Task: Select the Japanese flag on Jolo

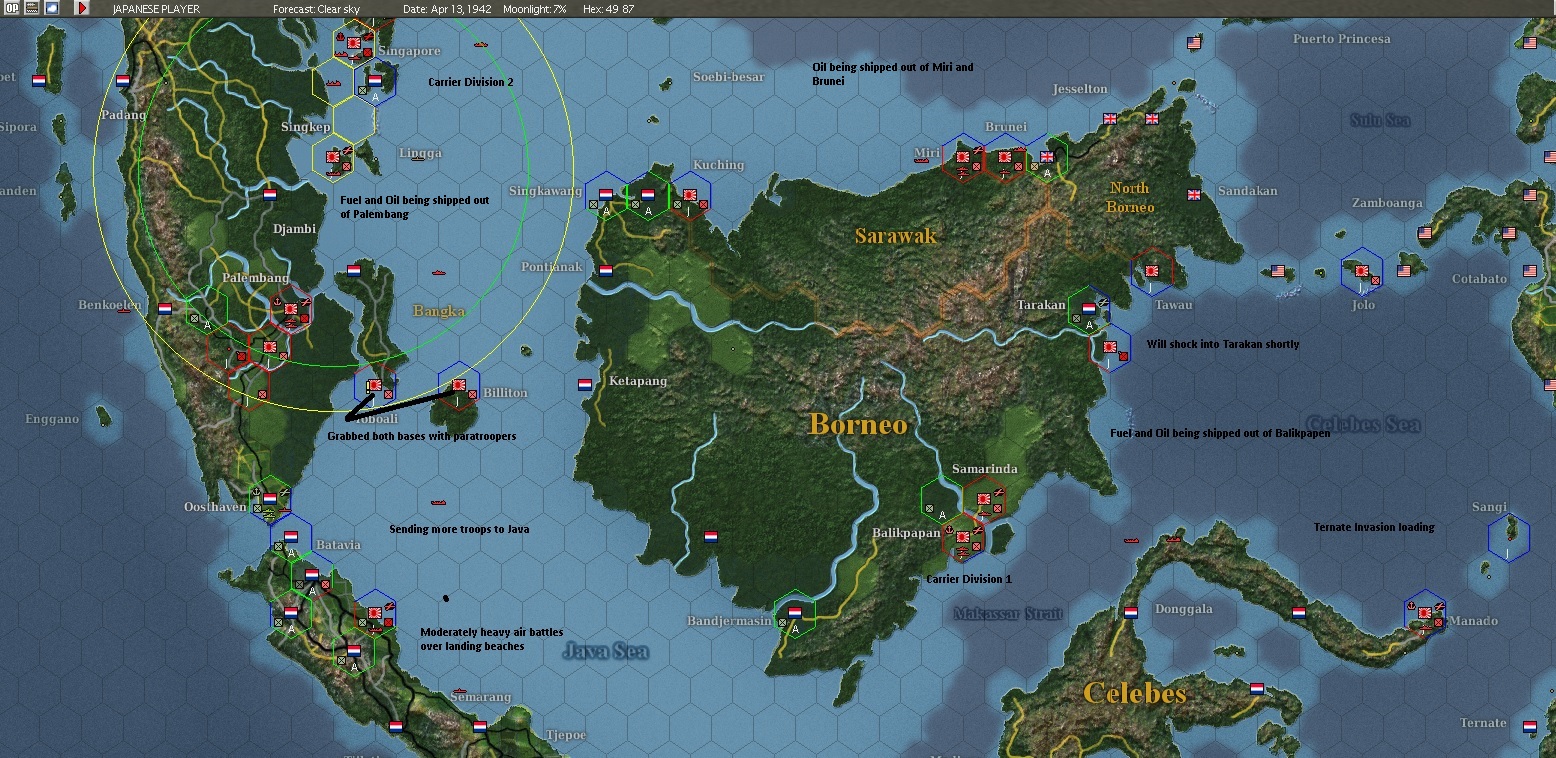Action: pos(1362,270)
